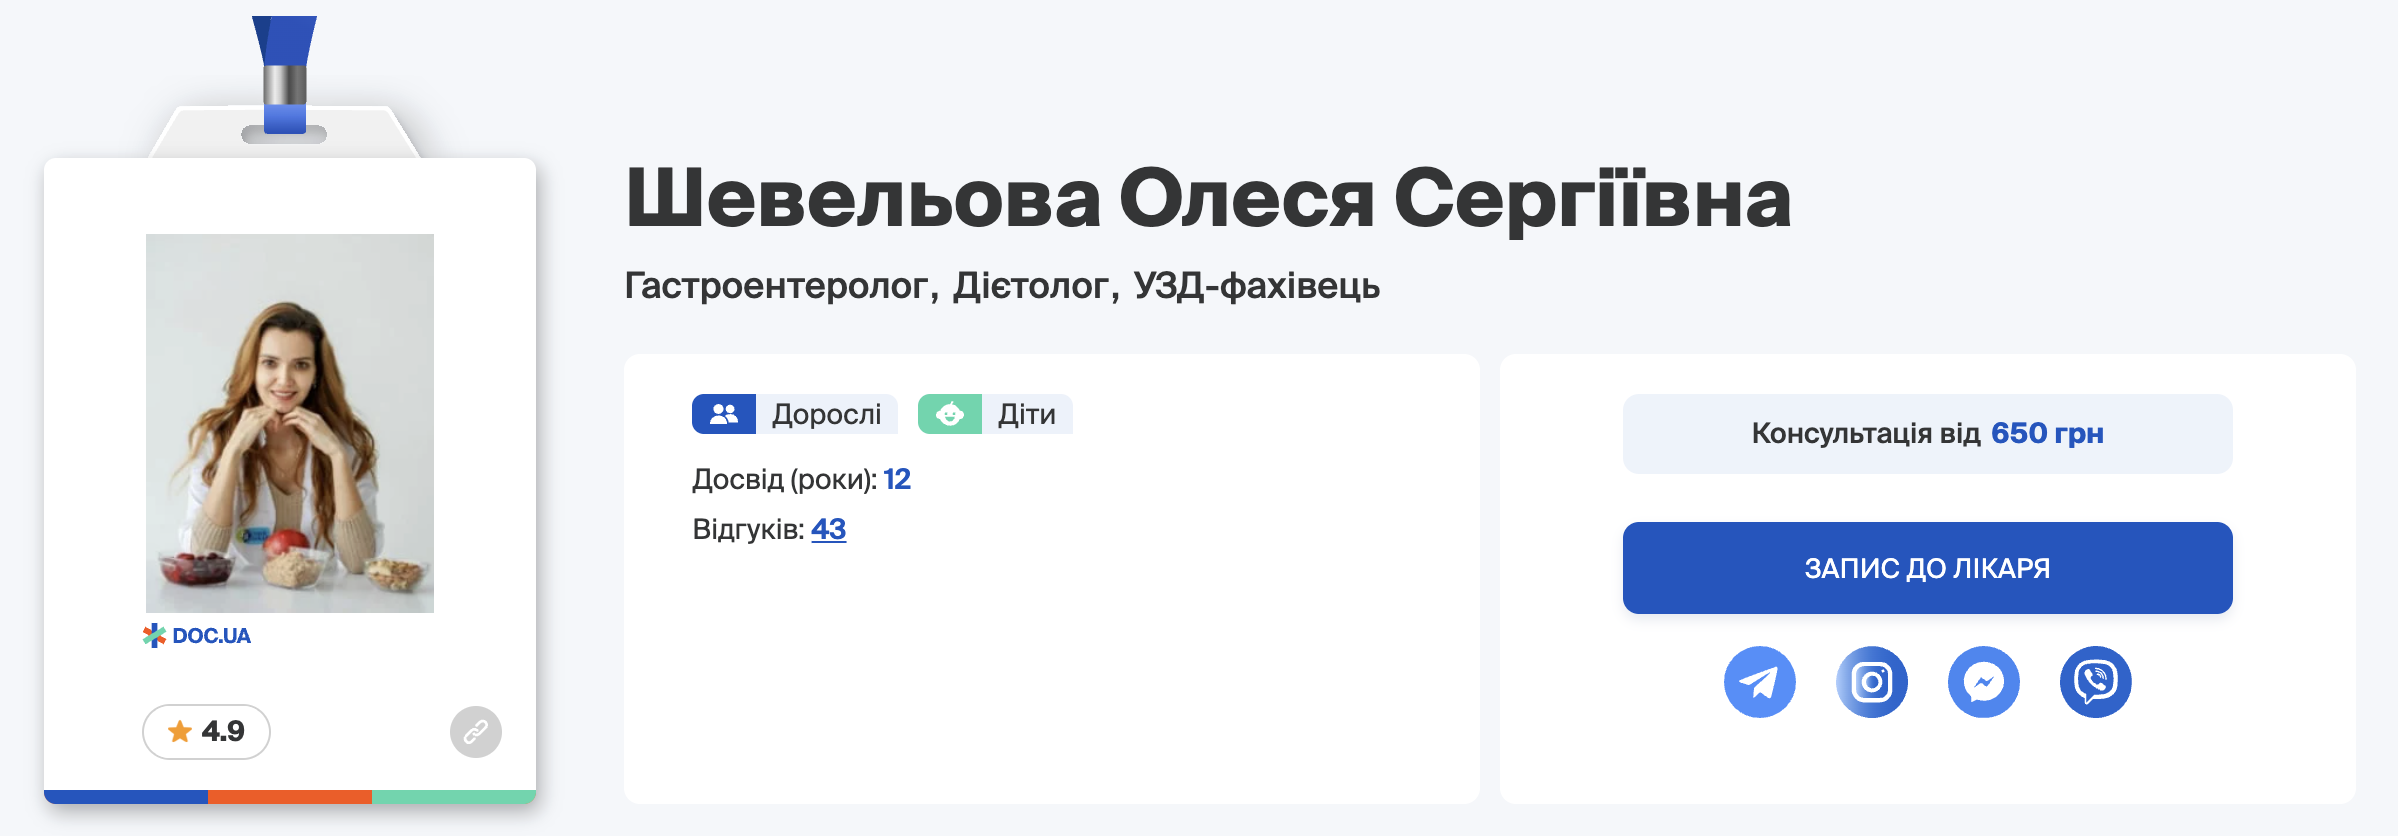The width and height of the screenshot is (2398, 836).
Task: Click the DOC.UA logo on badge
Action: (197, 636)
